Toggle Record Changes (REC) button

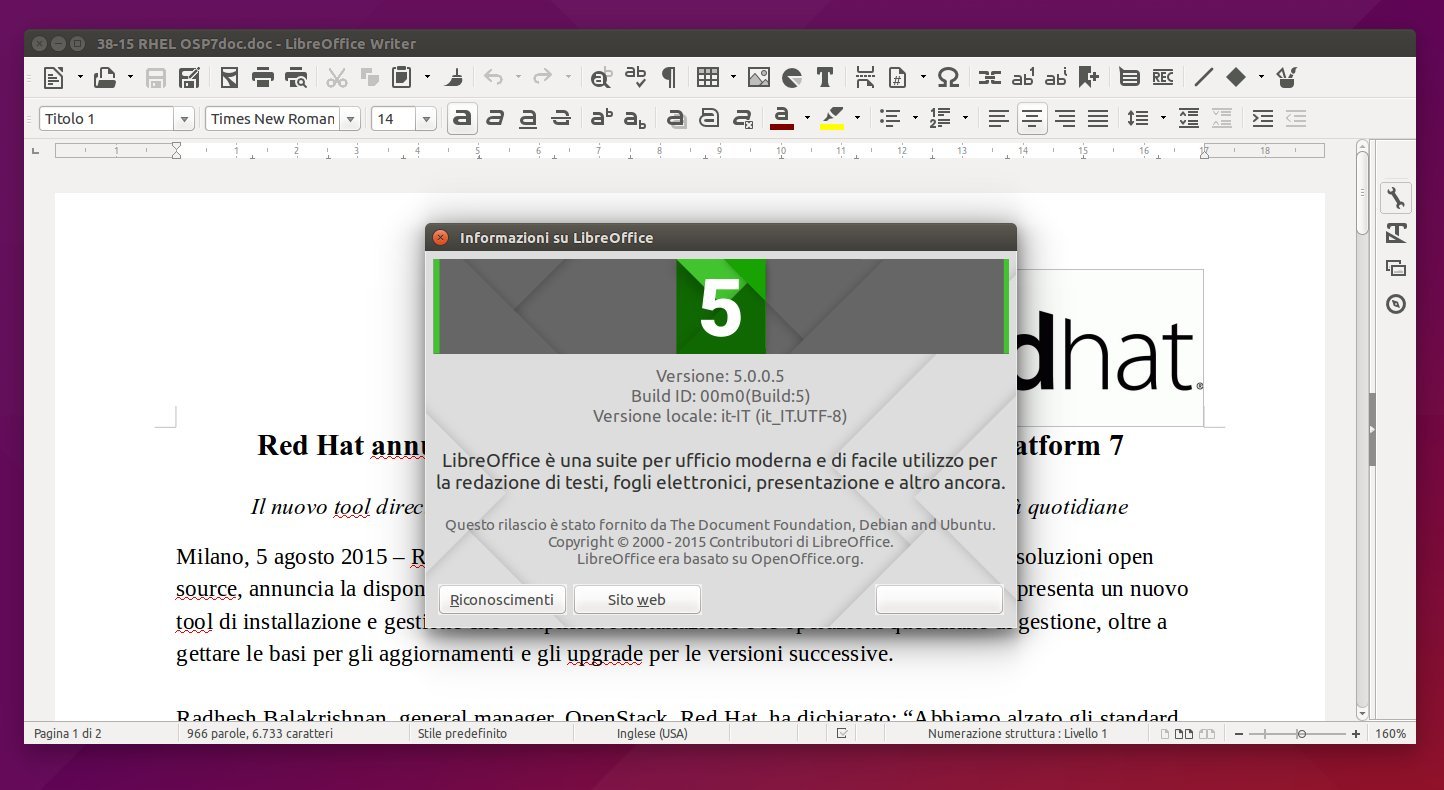1162,77
